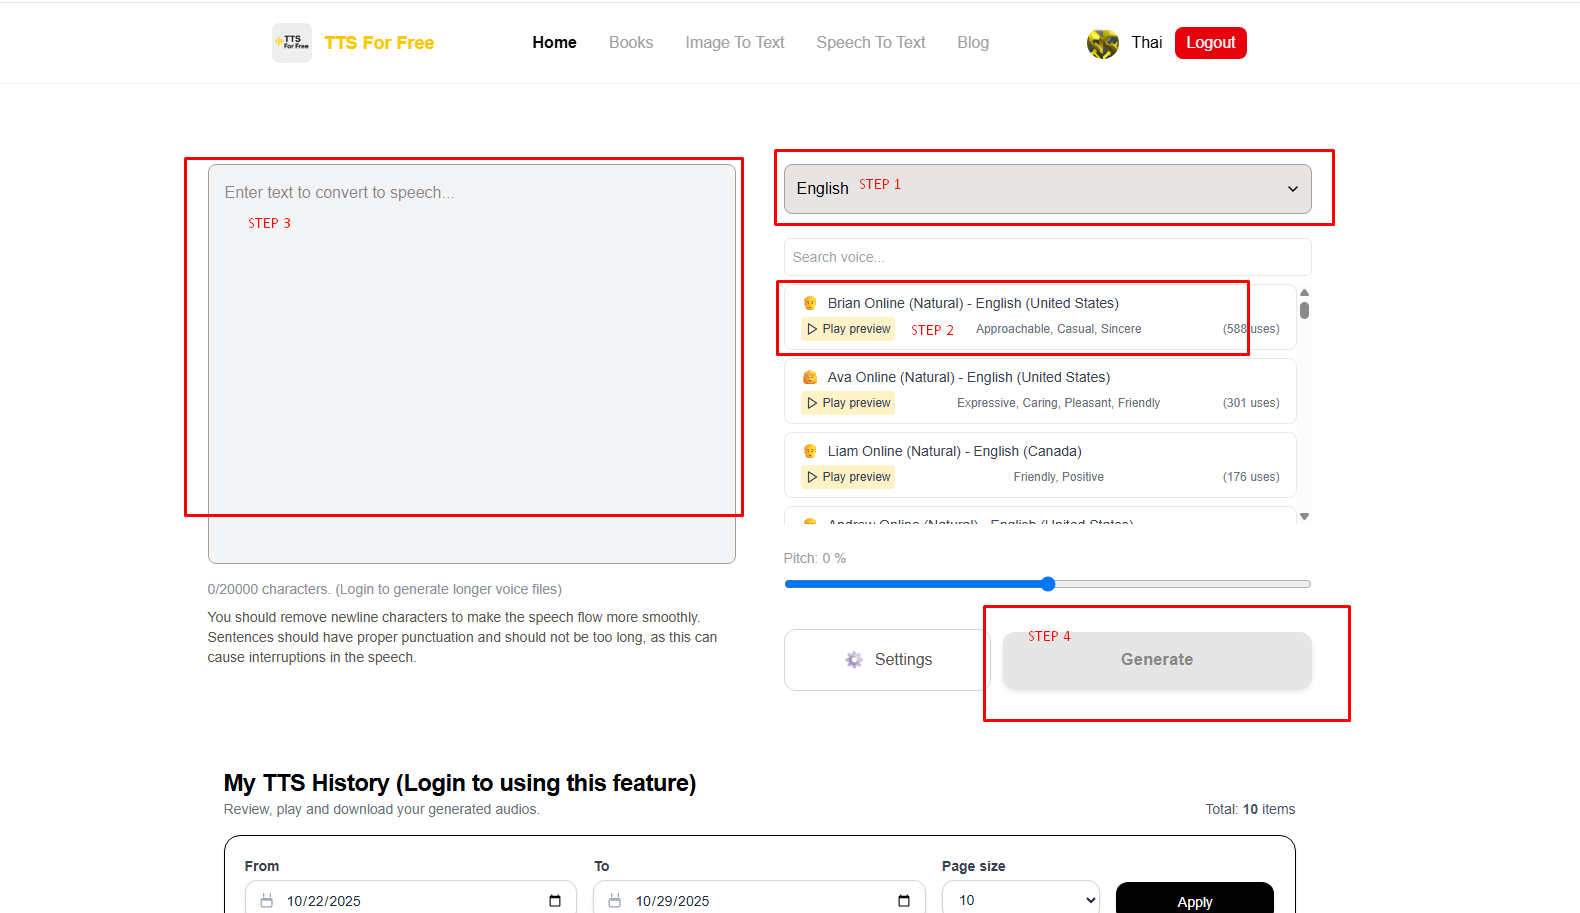1580x913 pixels.
Task: Click voice list scrollbar down arrow
Action: 1304,517
